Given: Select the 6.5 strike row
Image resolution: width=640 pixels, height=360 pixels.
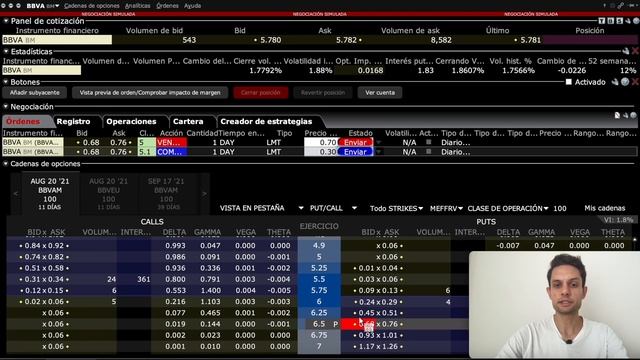Looking at the screenshot, I should coord(319,324).
